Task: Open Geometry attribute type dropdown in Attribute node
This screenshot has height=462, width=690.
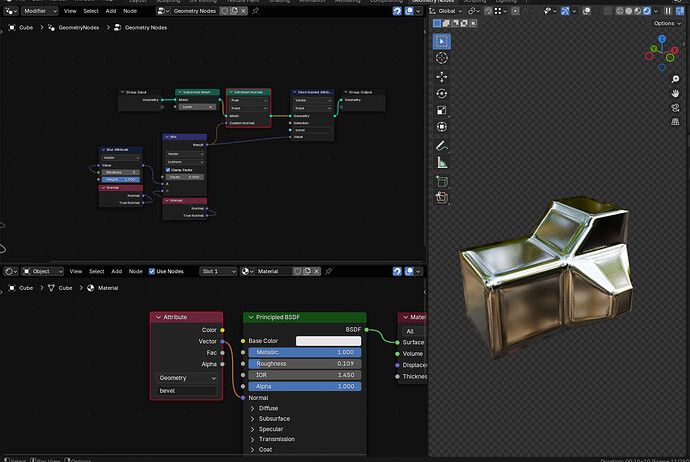Action: [x=187, y=378]
